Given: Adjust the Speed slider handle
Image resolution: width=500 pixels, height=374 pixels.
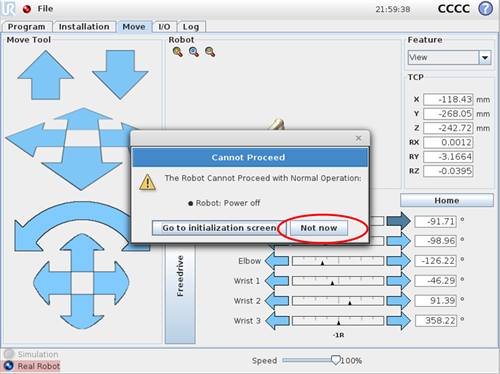Looking at the screenshot, I should pos(335,360).
